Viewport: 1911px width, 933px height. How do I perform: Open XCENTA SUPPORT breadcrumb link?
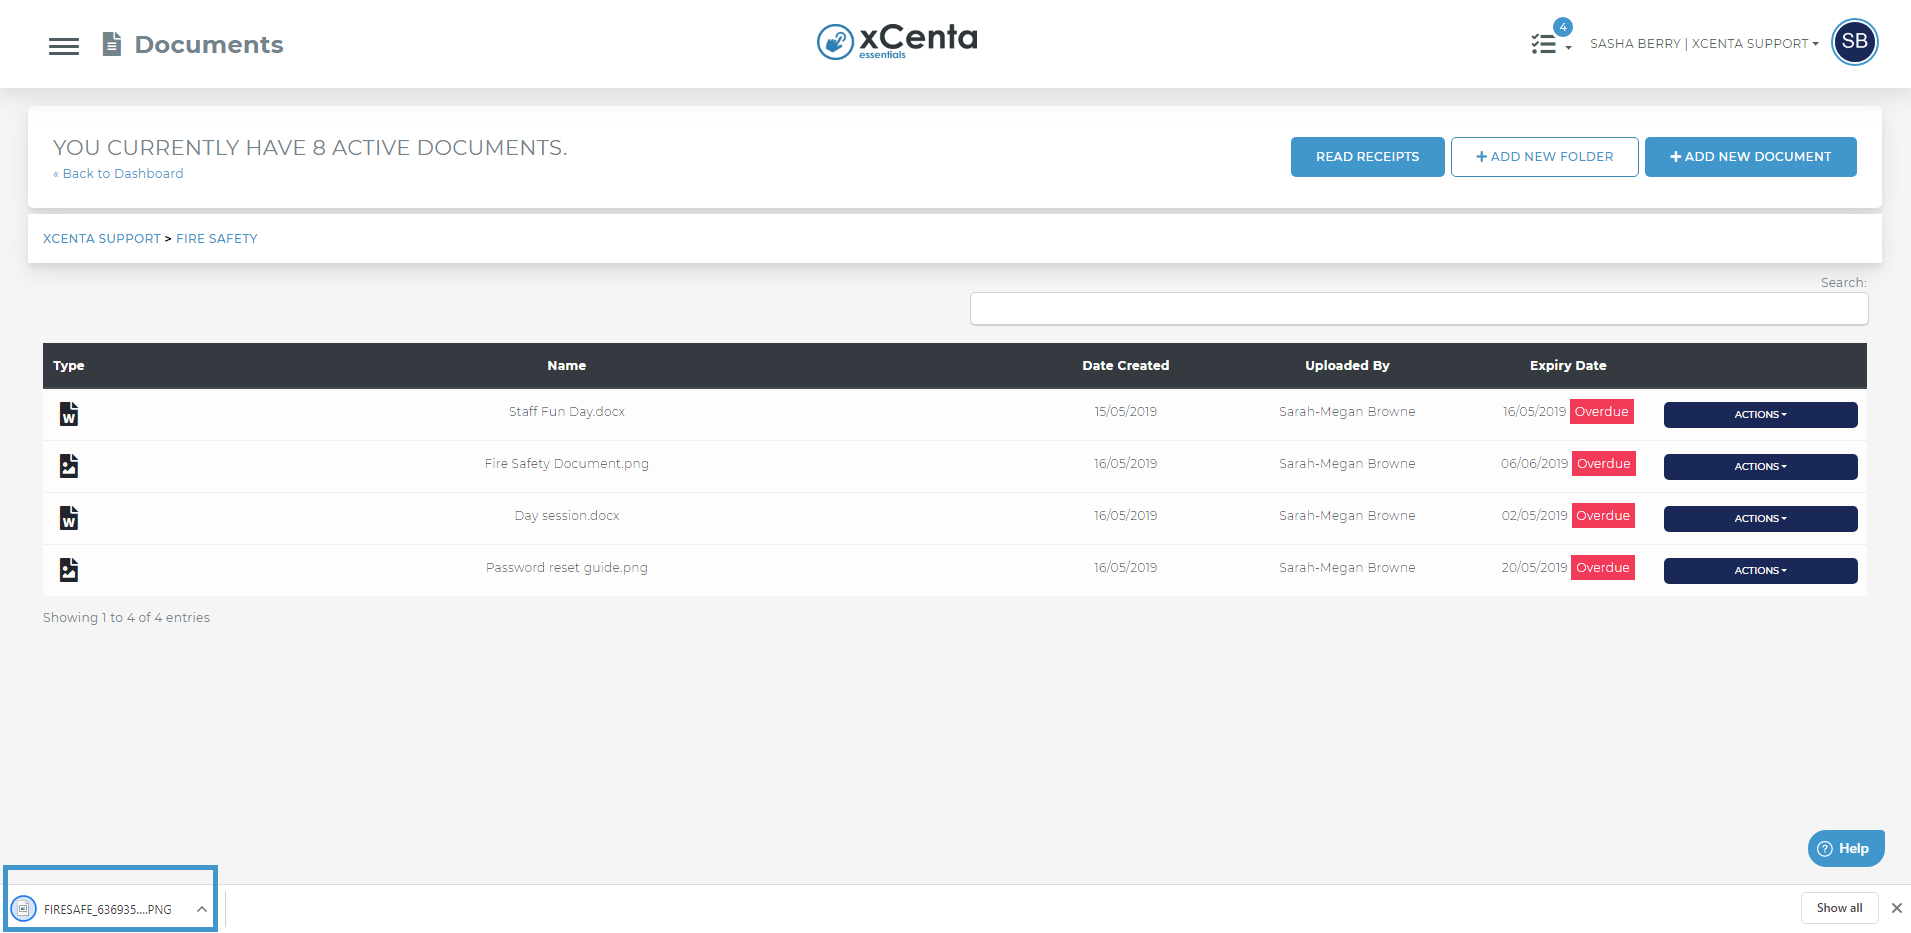102,239
